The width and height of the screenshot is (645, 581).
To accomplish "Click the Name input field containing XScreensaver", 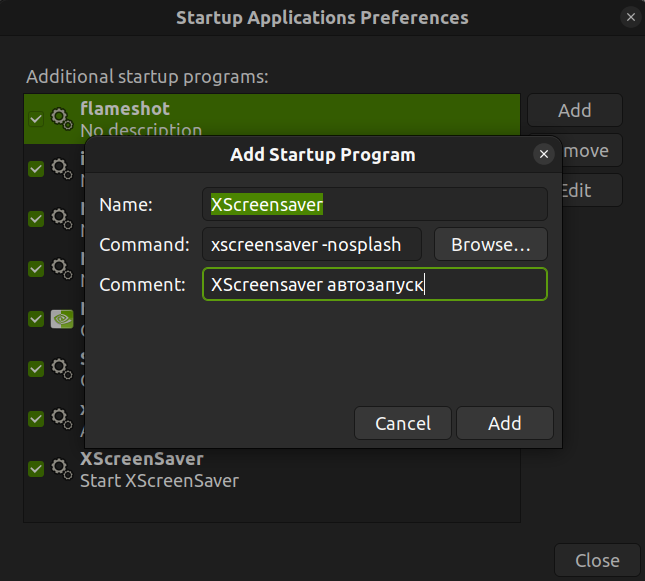I will 375,205.
